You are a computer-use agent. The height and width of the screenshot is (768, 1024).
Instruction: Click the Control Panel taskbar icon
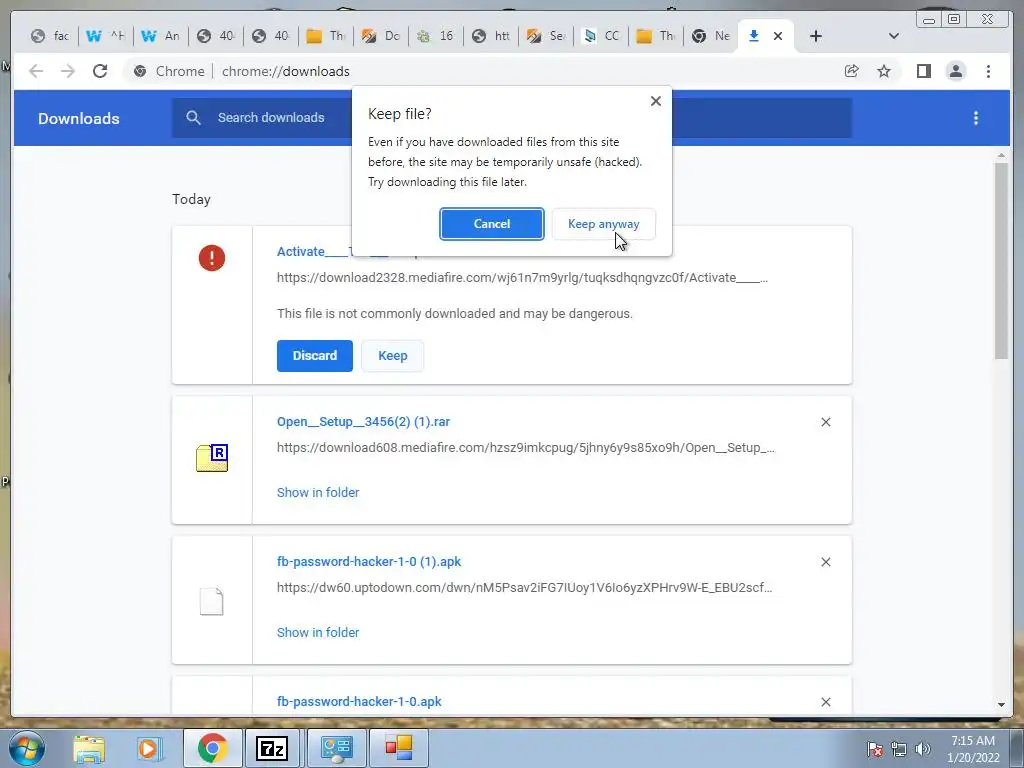[336, 748]
